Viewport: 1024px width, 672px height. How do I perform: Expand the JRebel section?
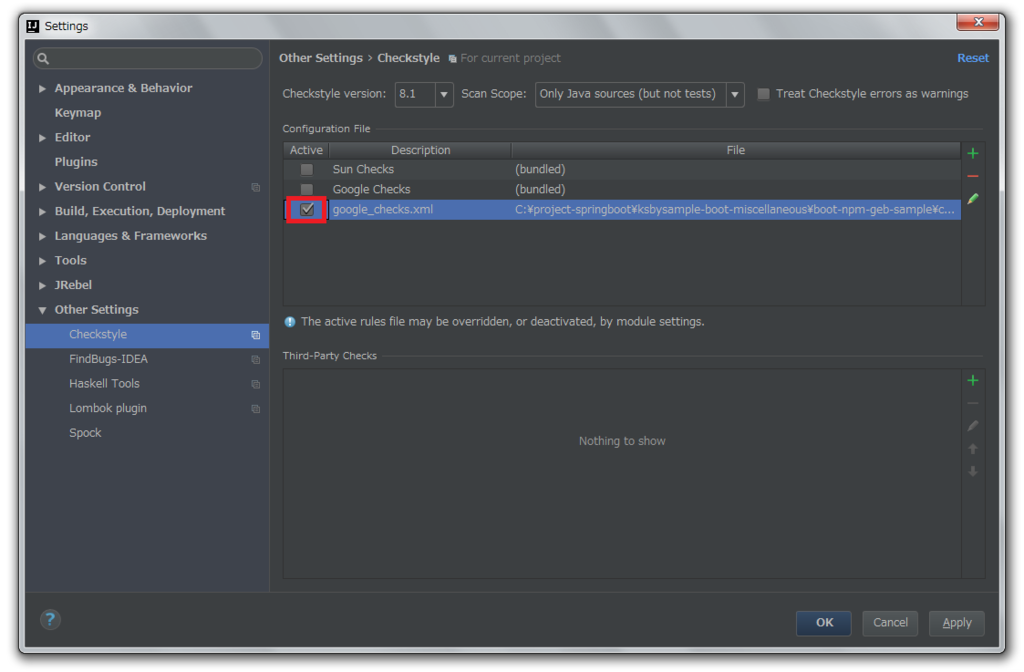tap(42, 285)
